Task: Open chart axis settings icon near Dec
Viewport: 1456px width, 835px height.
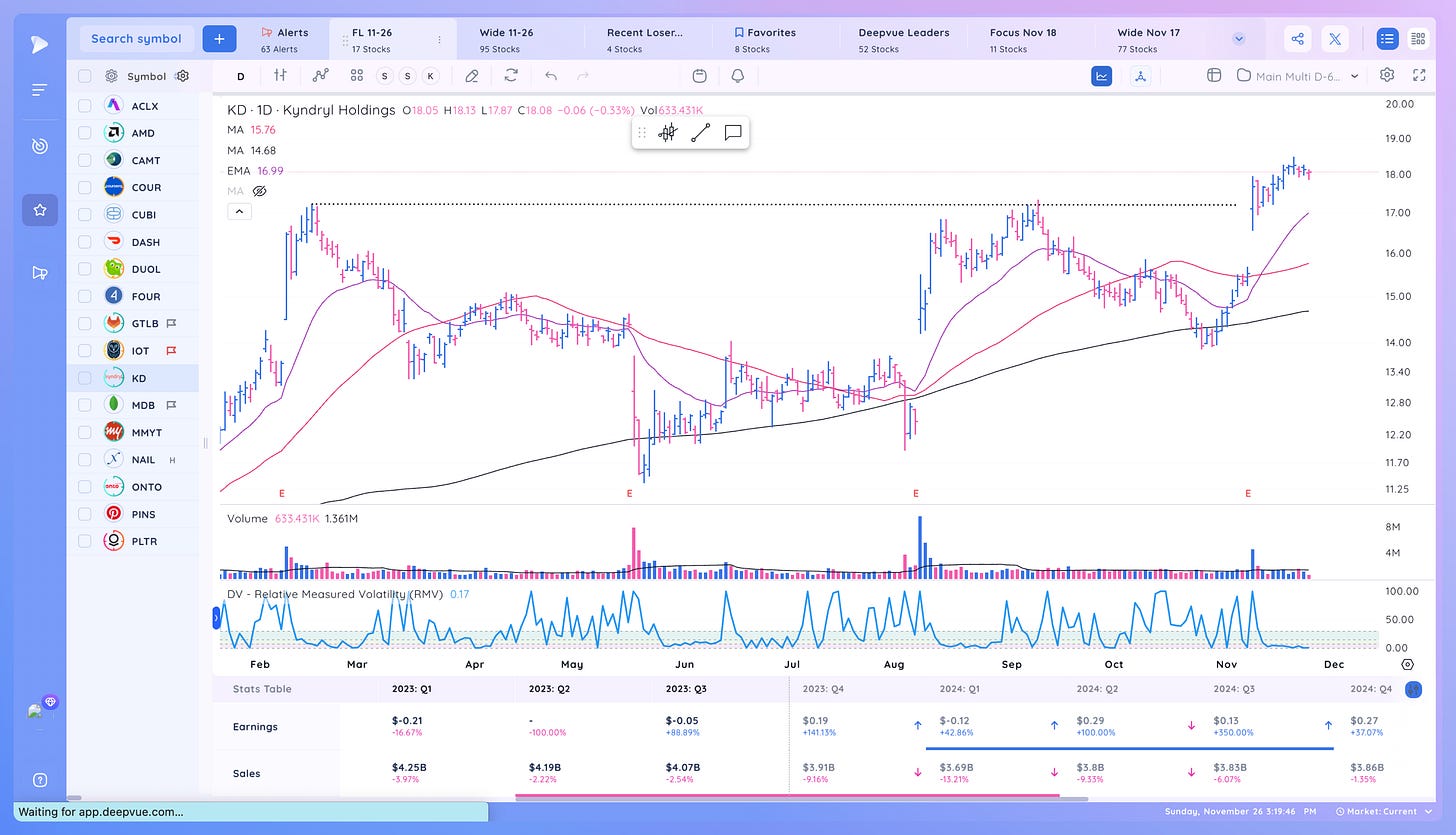Action: (x=1407, y=664)
